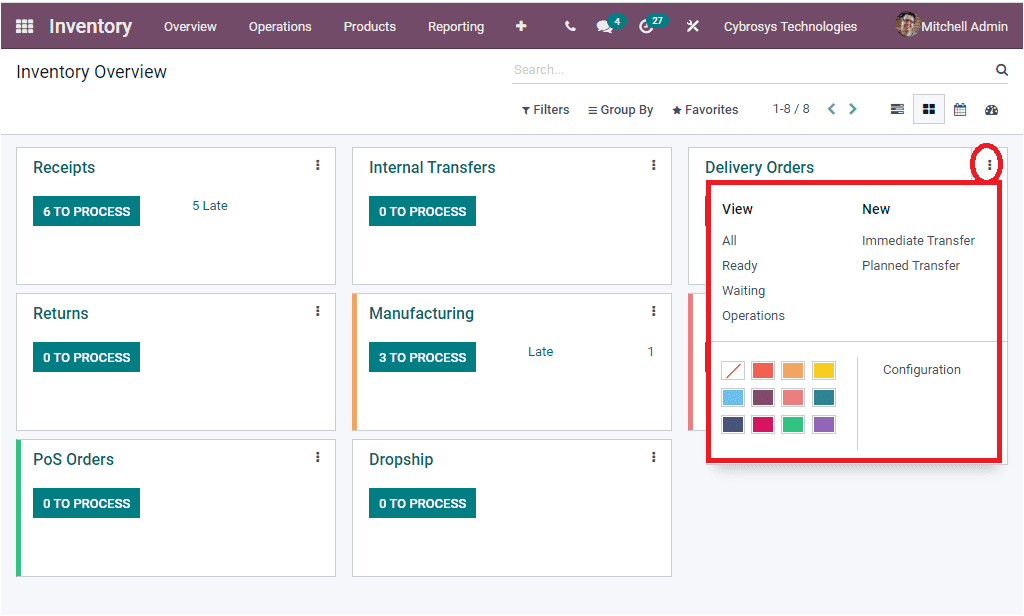Open the Delivery Orders kanban options menu

pos(988,164)
